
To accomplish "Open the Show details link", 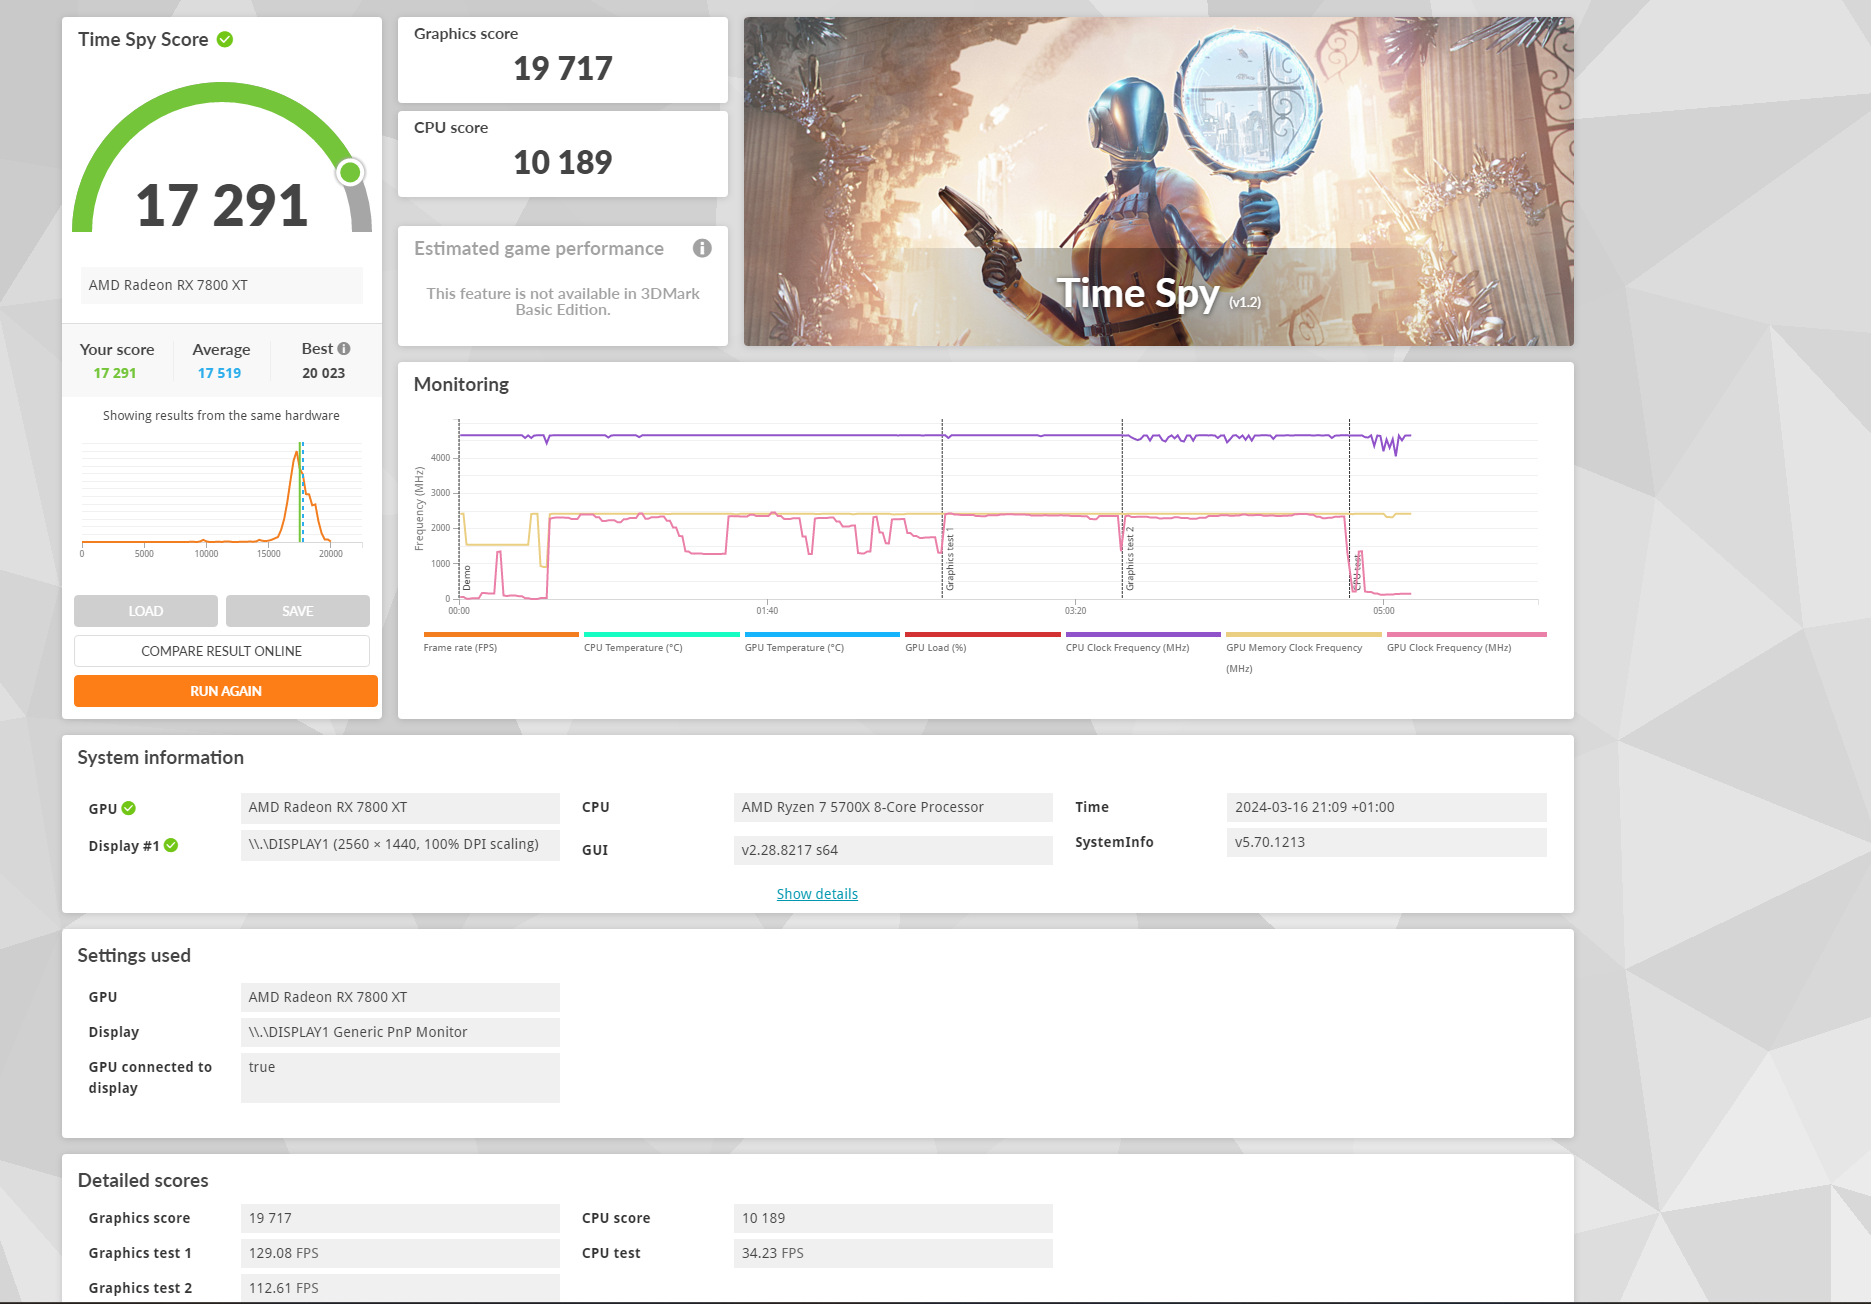I will click(817, 894).
